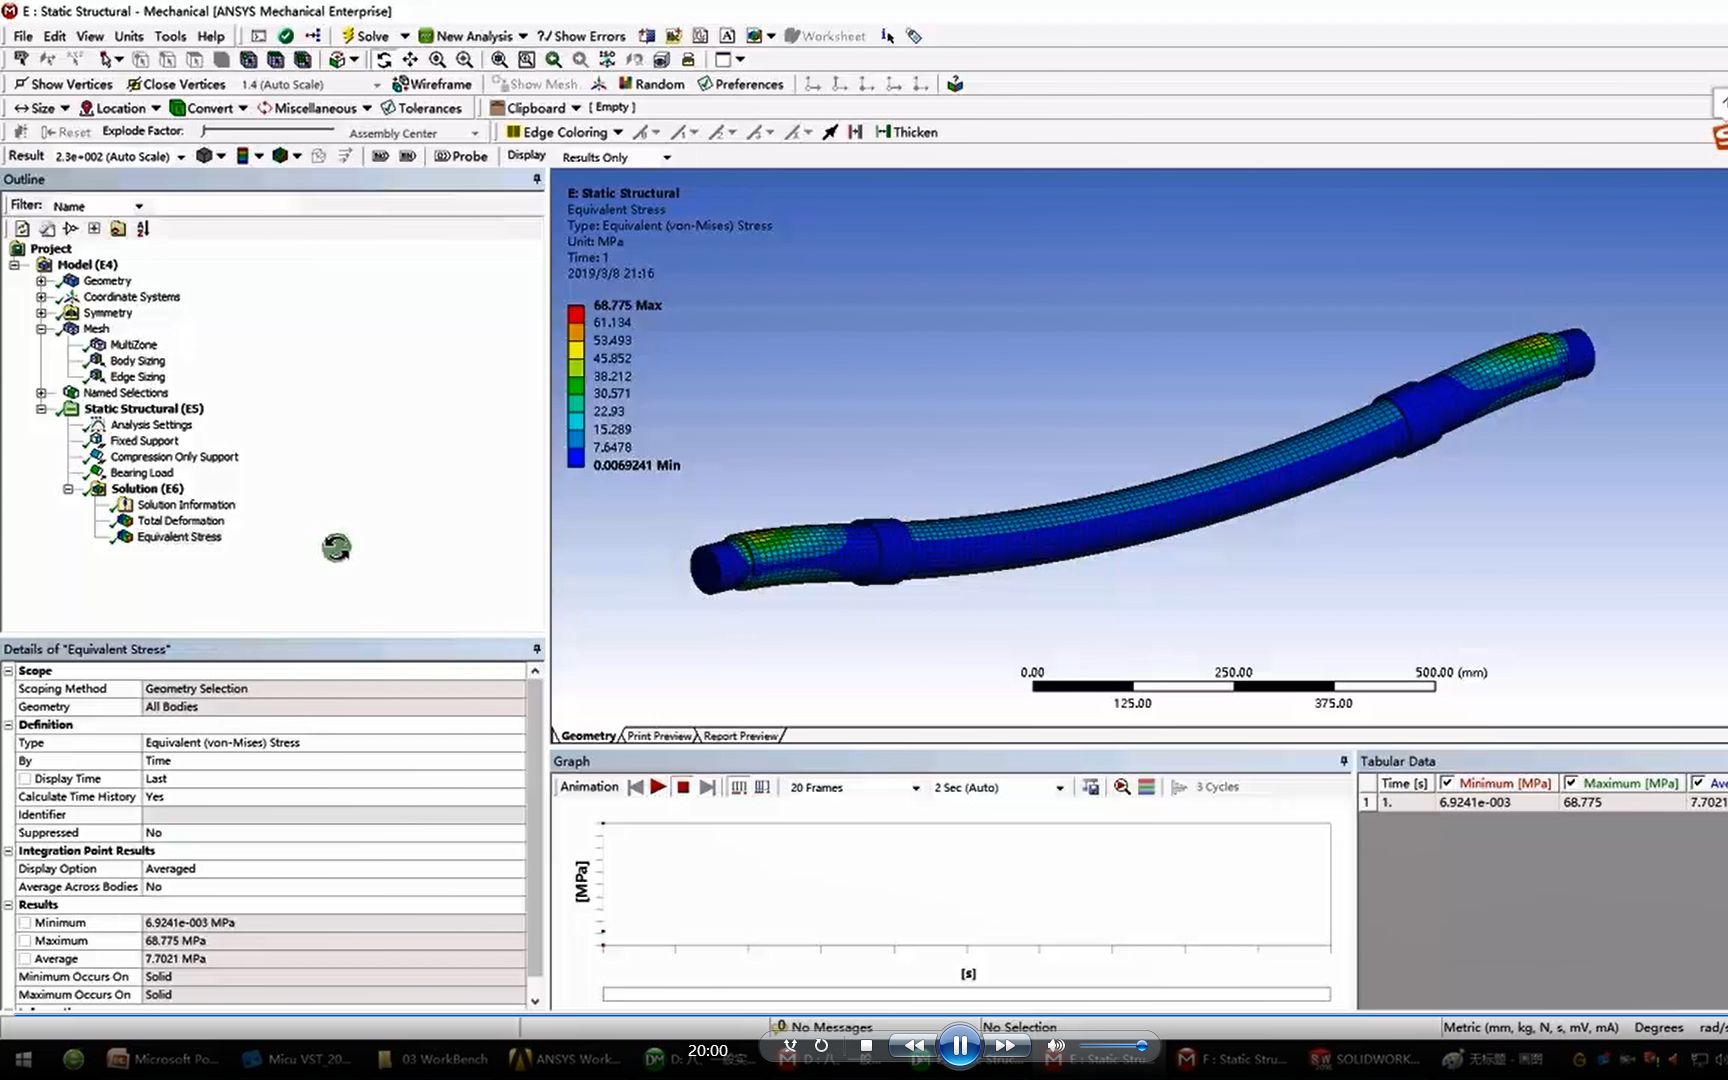
Task: Select Bearing Load in the outline
Action: [x=141, y=473]
